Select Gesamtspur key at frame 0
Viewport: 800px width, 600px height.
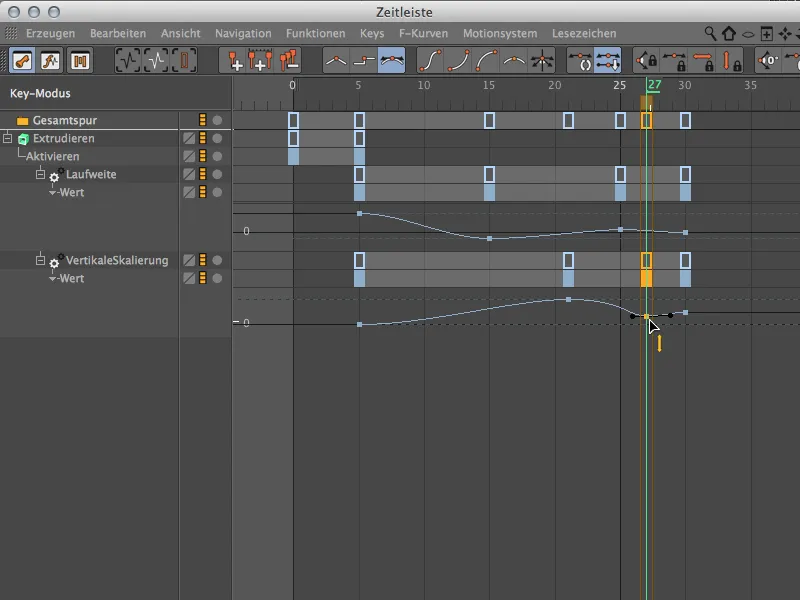click(x=293, y=120)
